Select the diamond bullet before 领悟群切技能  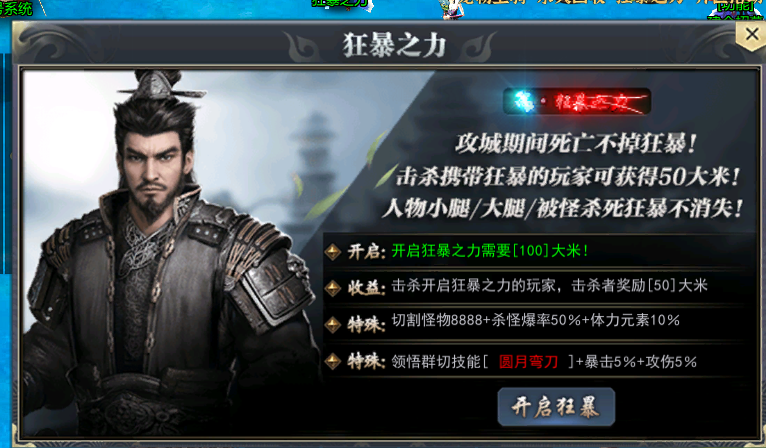point(333,361)
